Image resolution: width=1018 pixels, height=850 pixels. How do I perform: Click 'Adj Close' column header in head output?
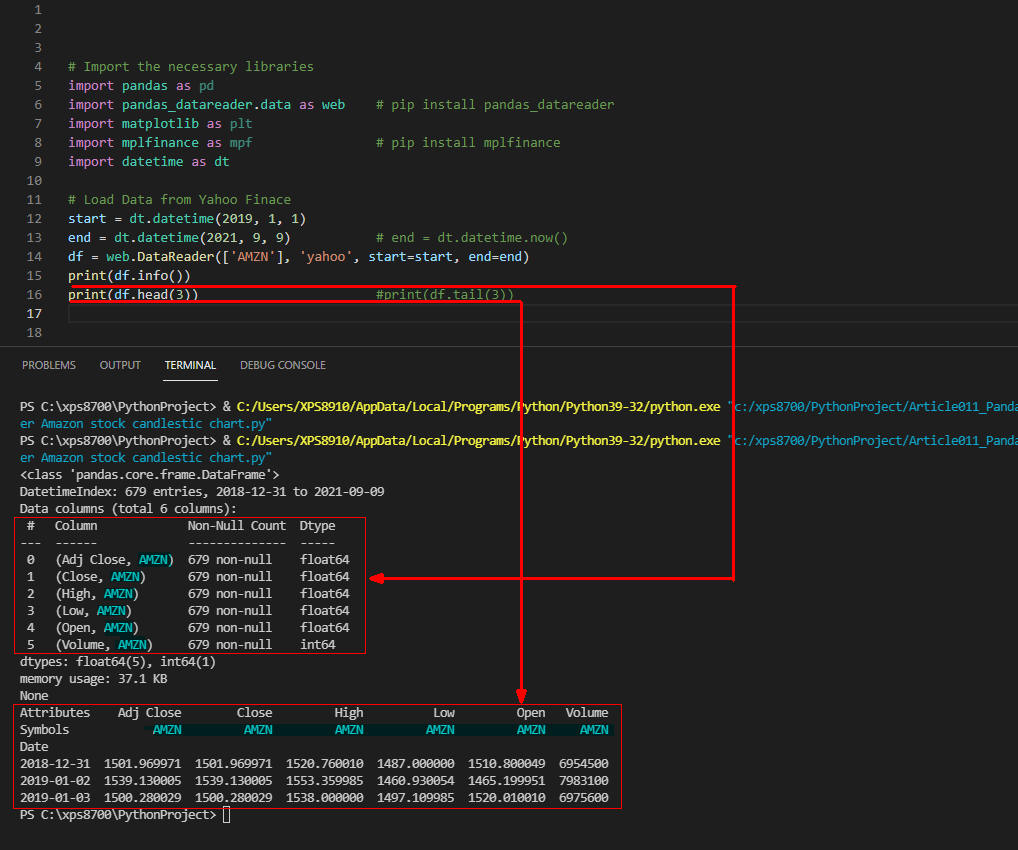coord(149,713)
